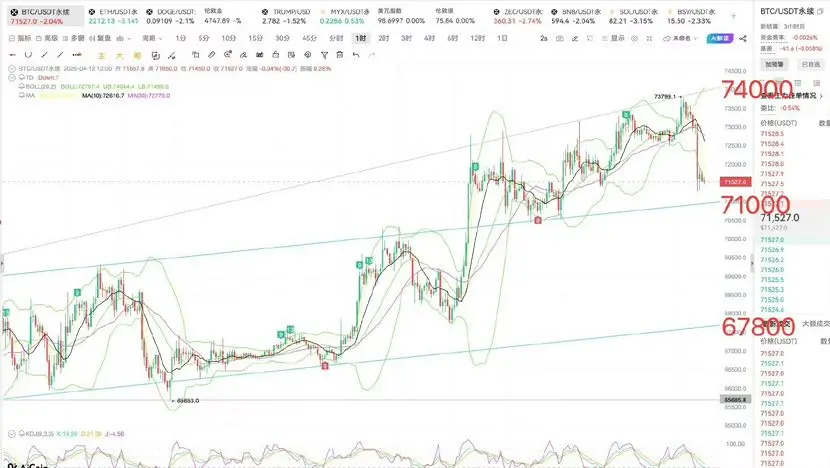Start 复盘 replay mode
This screenshot has width=830, height=468.
100,38
